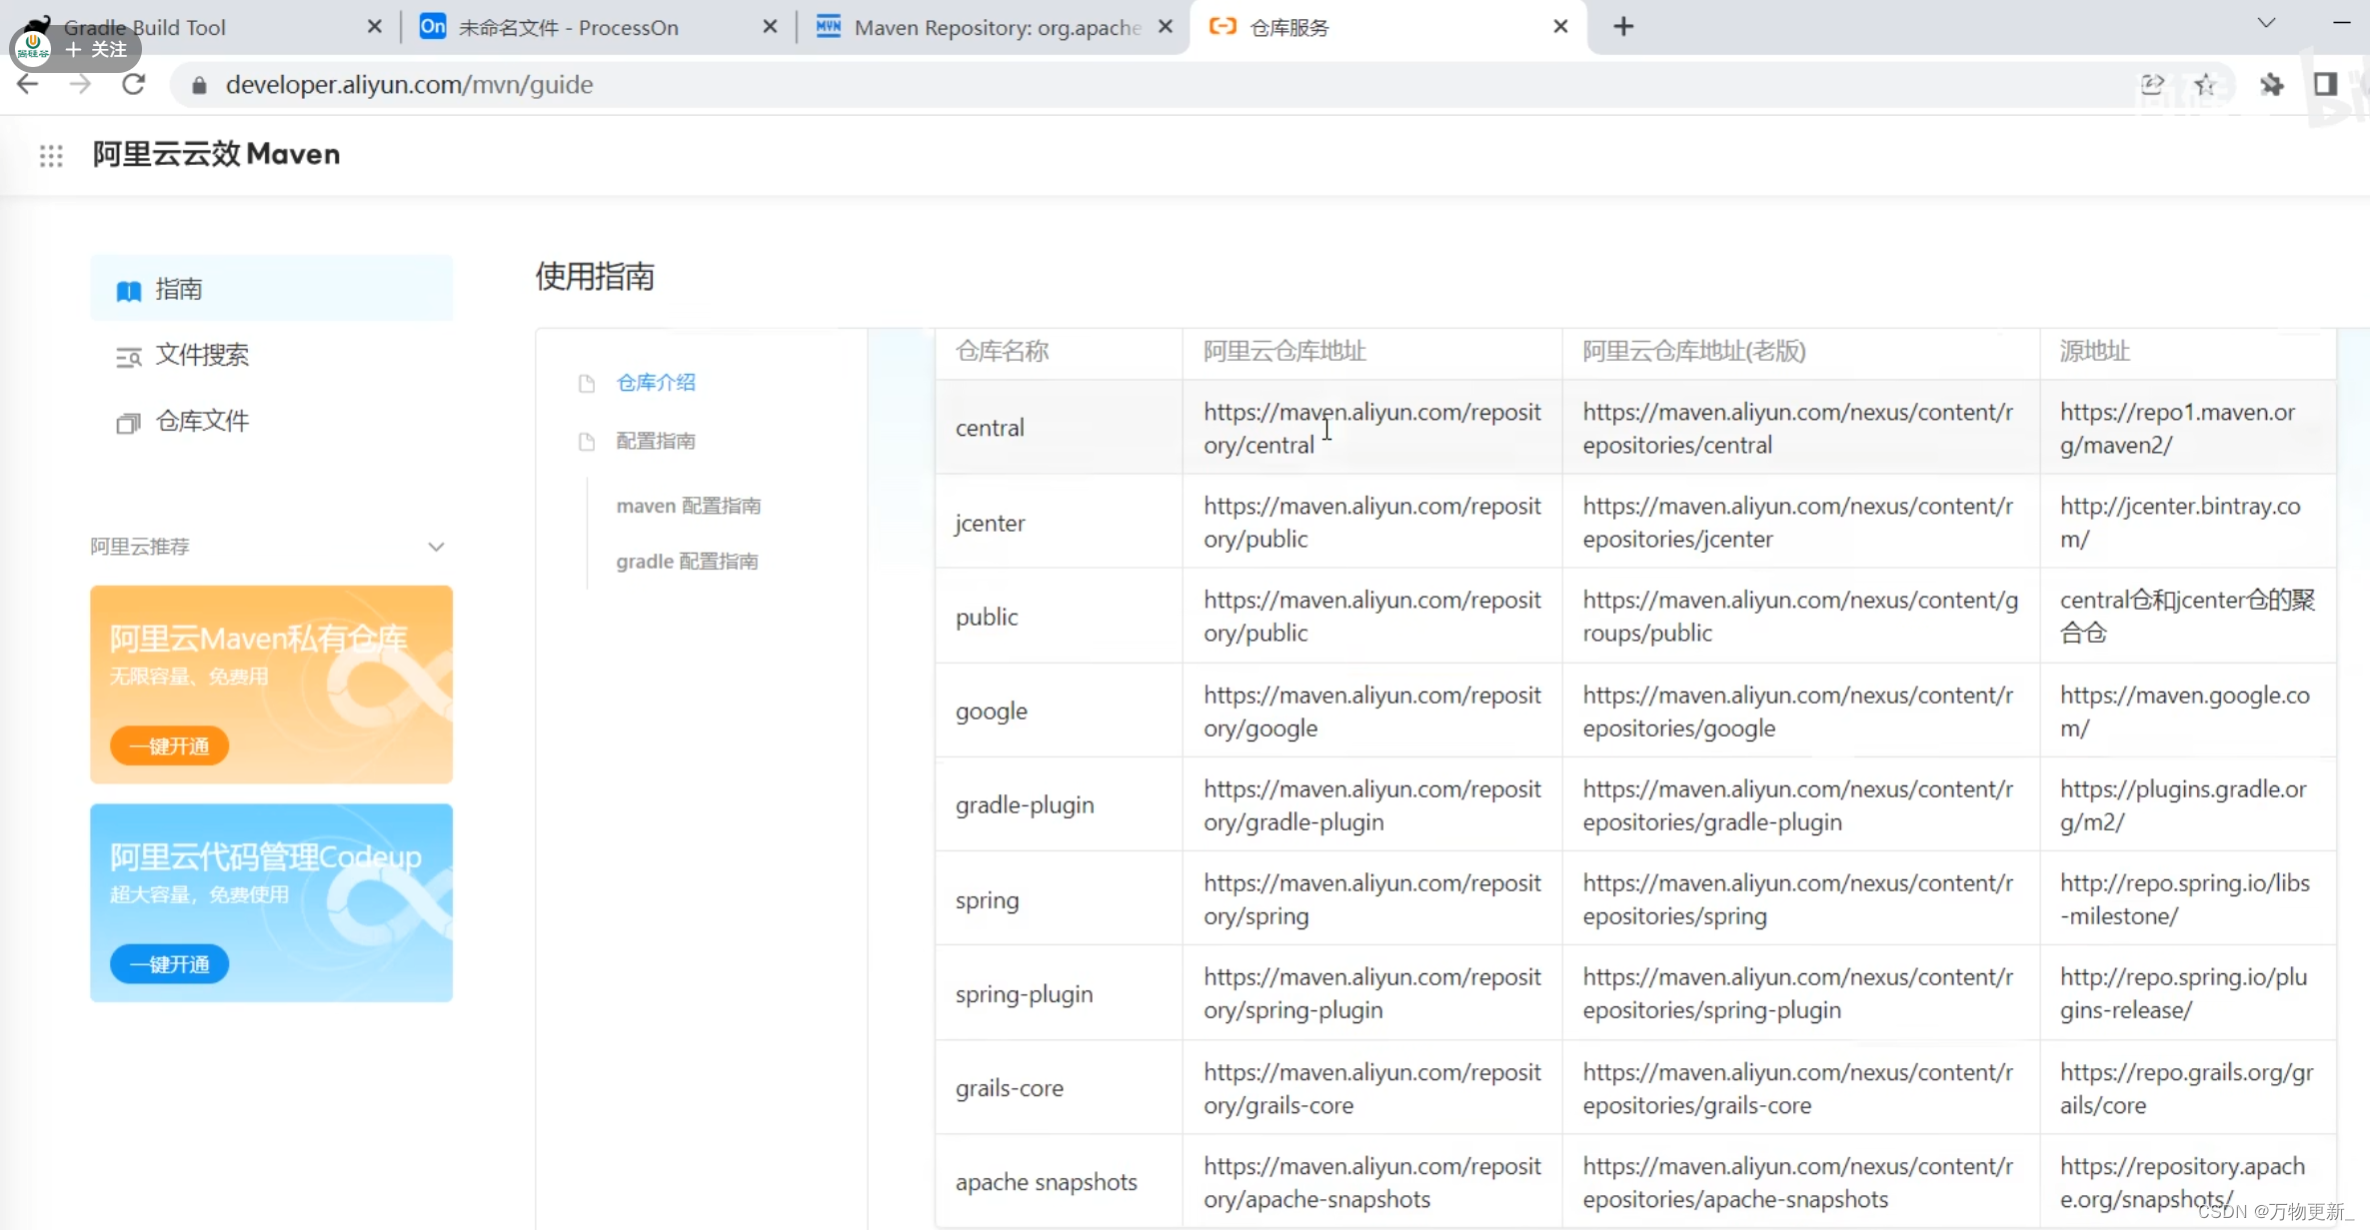Reload the current page

click(x=134, y=85)
